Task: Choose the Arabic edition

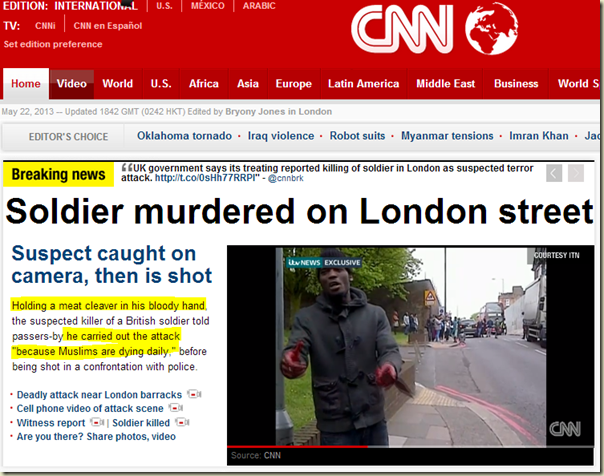Action: (259, 6)
